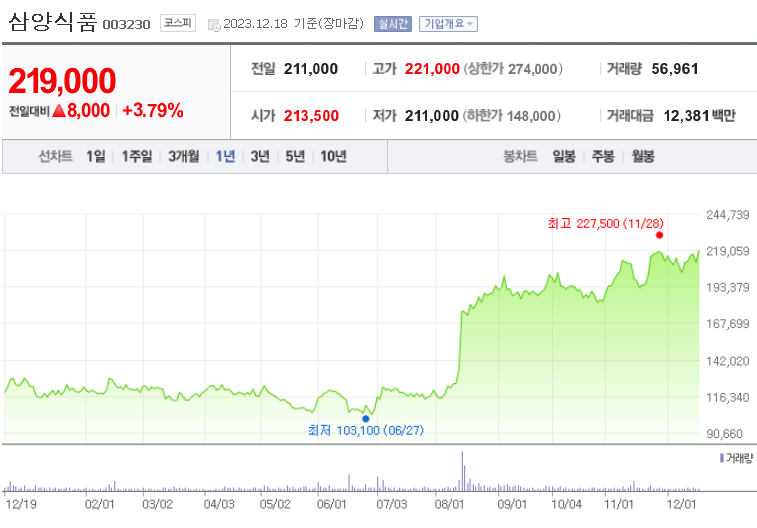Click the 상한가 274,000 text
This screenshot has height=528, width=757.
pyautogui.click(x=513, y=69)
